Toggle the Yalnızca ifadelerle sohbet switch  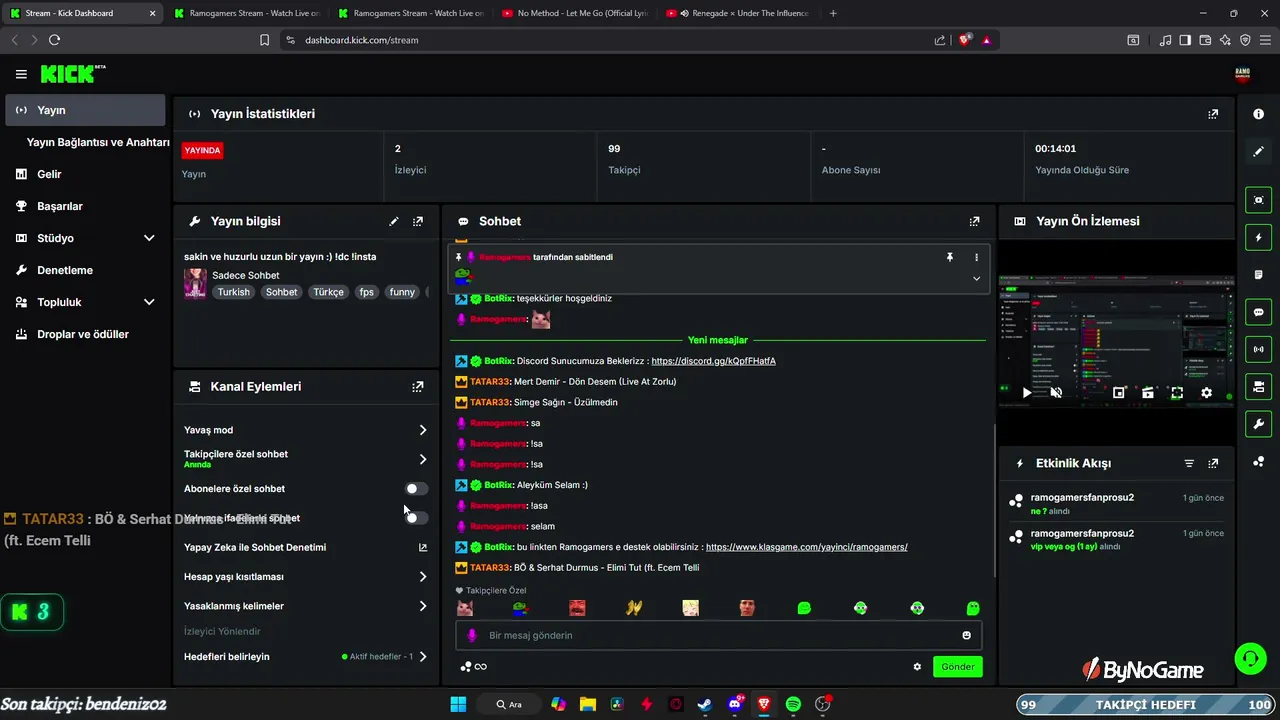coord(416,518)
